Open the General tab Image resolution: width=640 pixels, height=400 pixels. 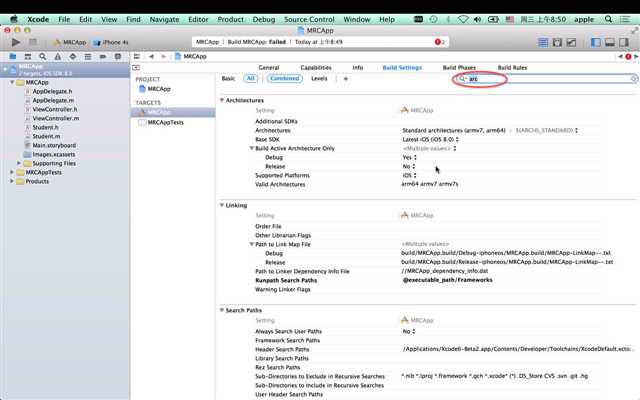(x=269, y=67)
